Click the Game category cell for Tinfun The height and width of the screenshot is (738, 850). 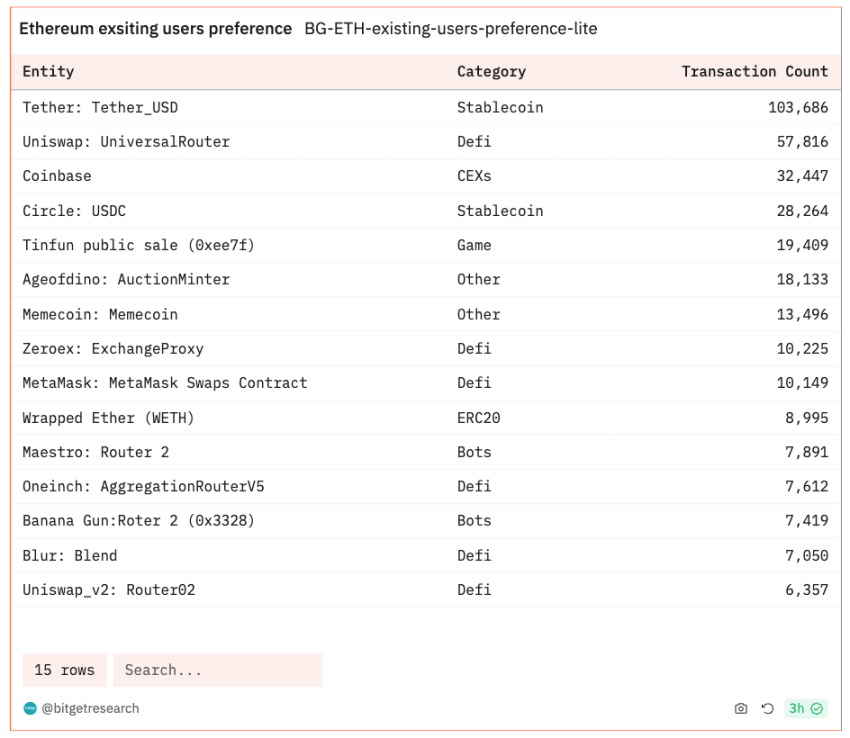474,245
